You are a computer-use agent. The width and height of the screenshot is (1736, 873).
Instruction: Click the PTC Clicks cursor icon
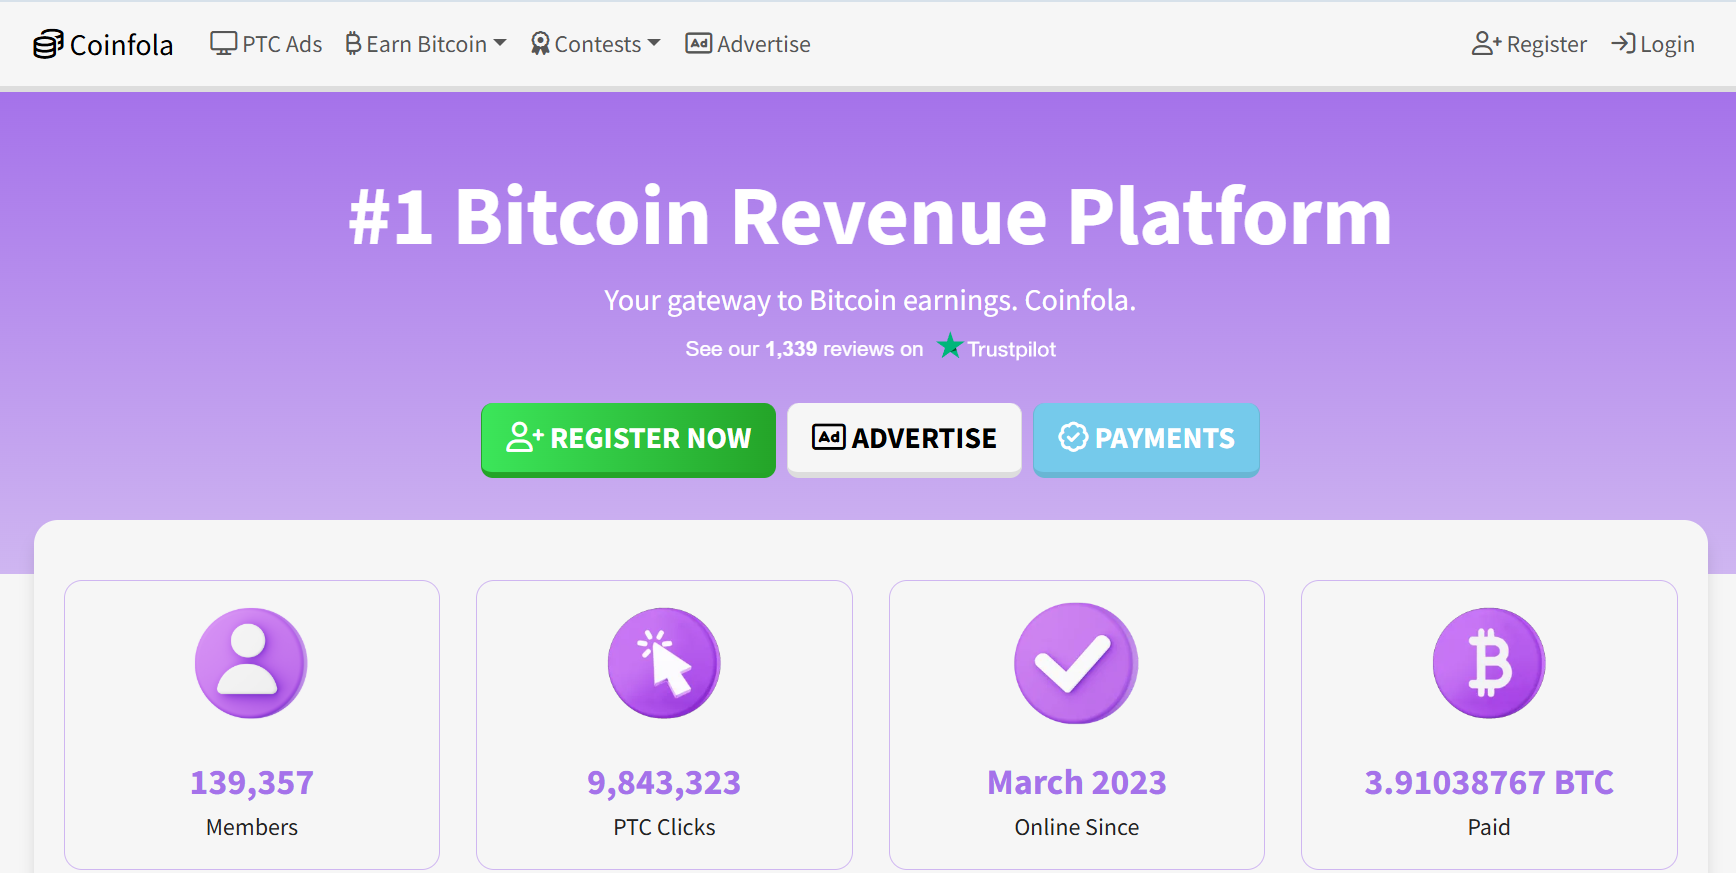point(664,663)
